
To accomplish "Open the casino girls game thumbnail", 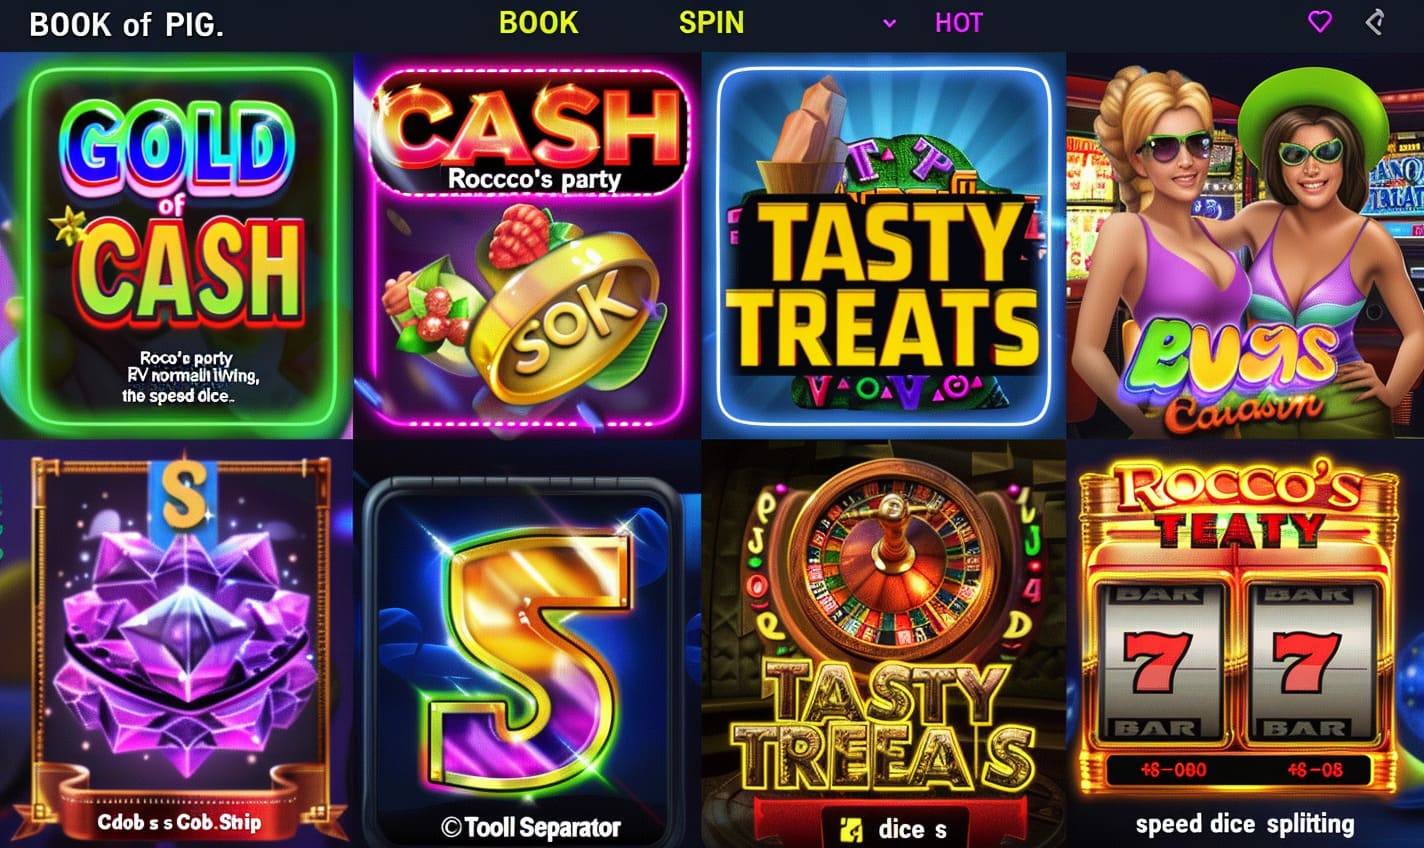I will pyautogui.click(x=1245, y=246).
